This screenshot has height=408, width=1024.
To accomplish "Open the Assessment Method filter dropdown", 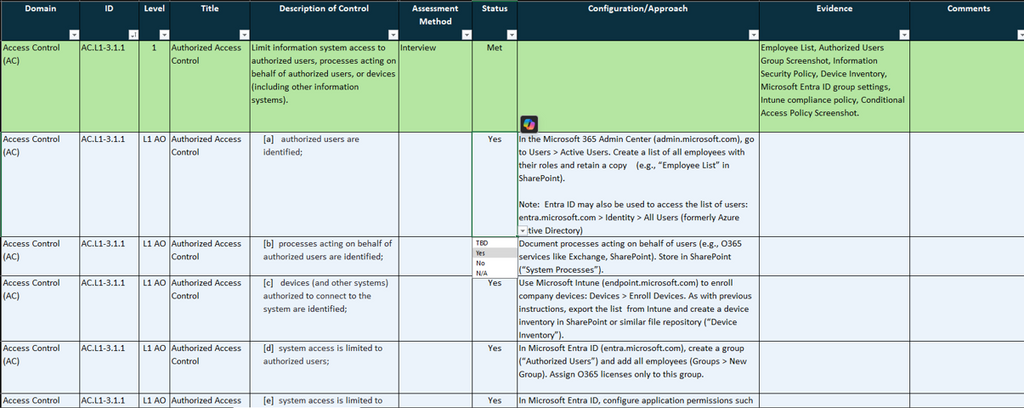I will [466, 35].
